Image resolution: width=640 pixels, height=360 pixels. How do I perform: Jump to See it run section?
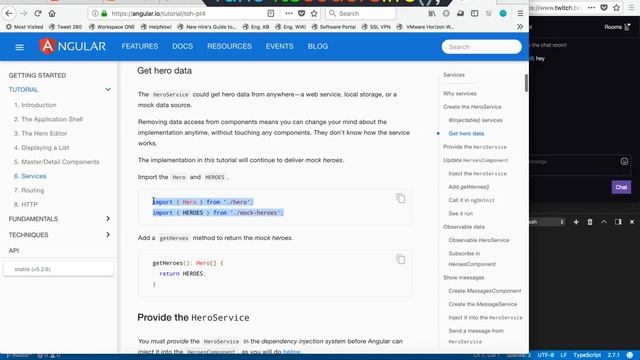(460, 213)
